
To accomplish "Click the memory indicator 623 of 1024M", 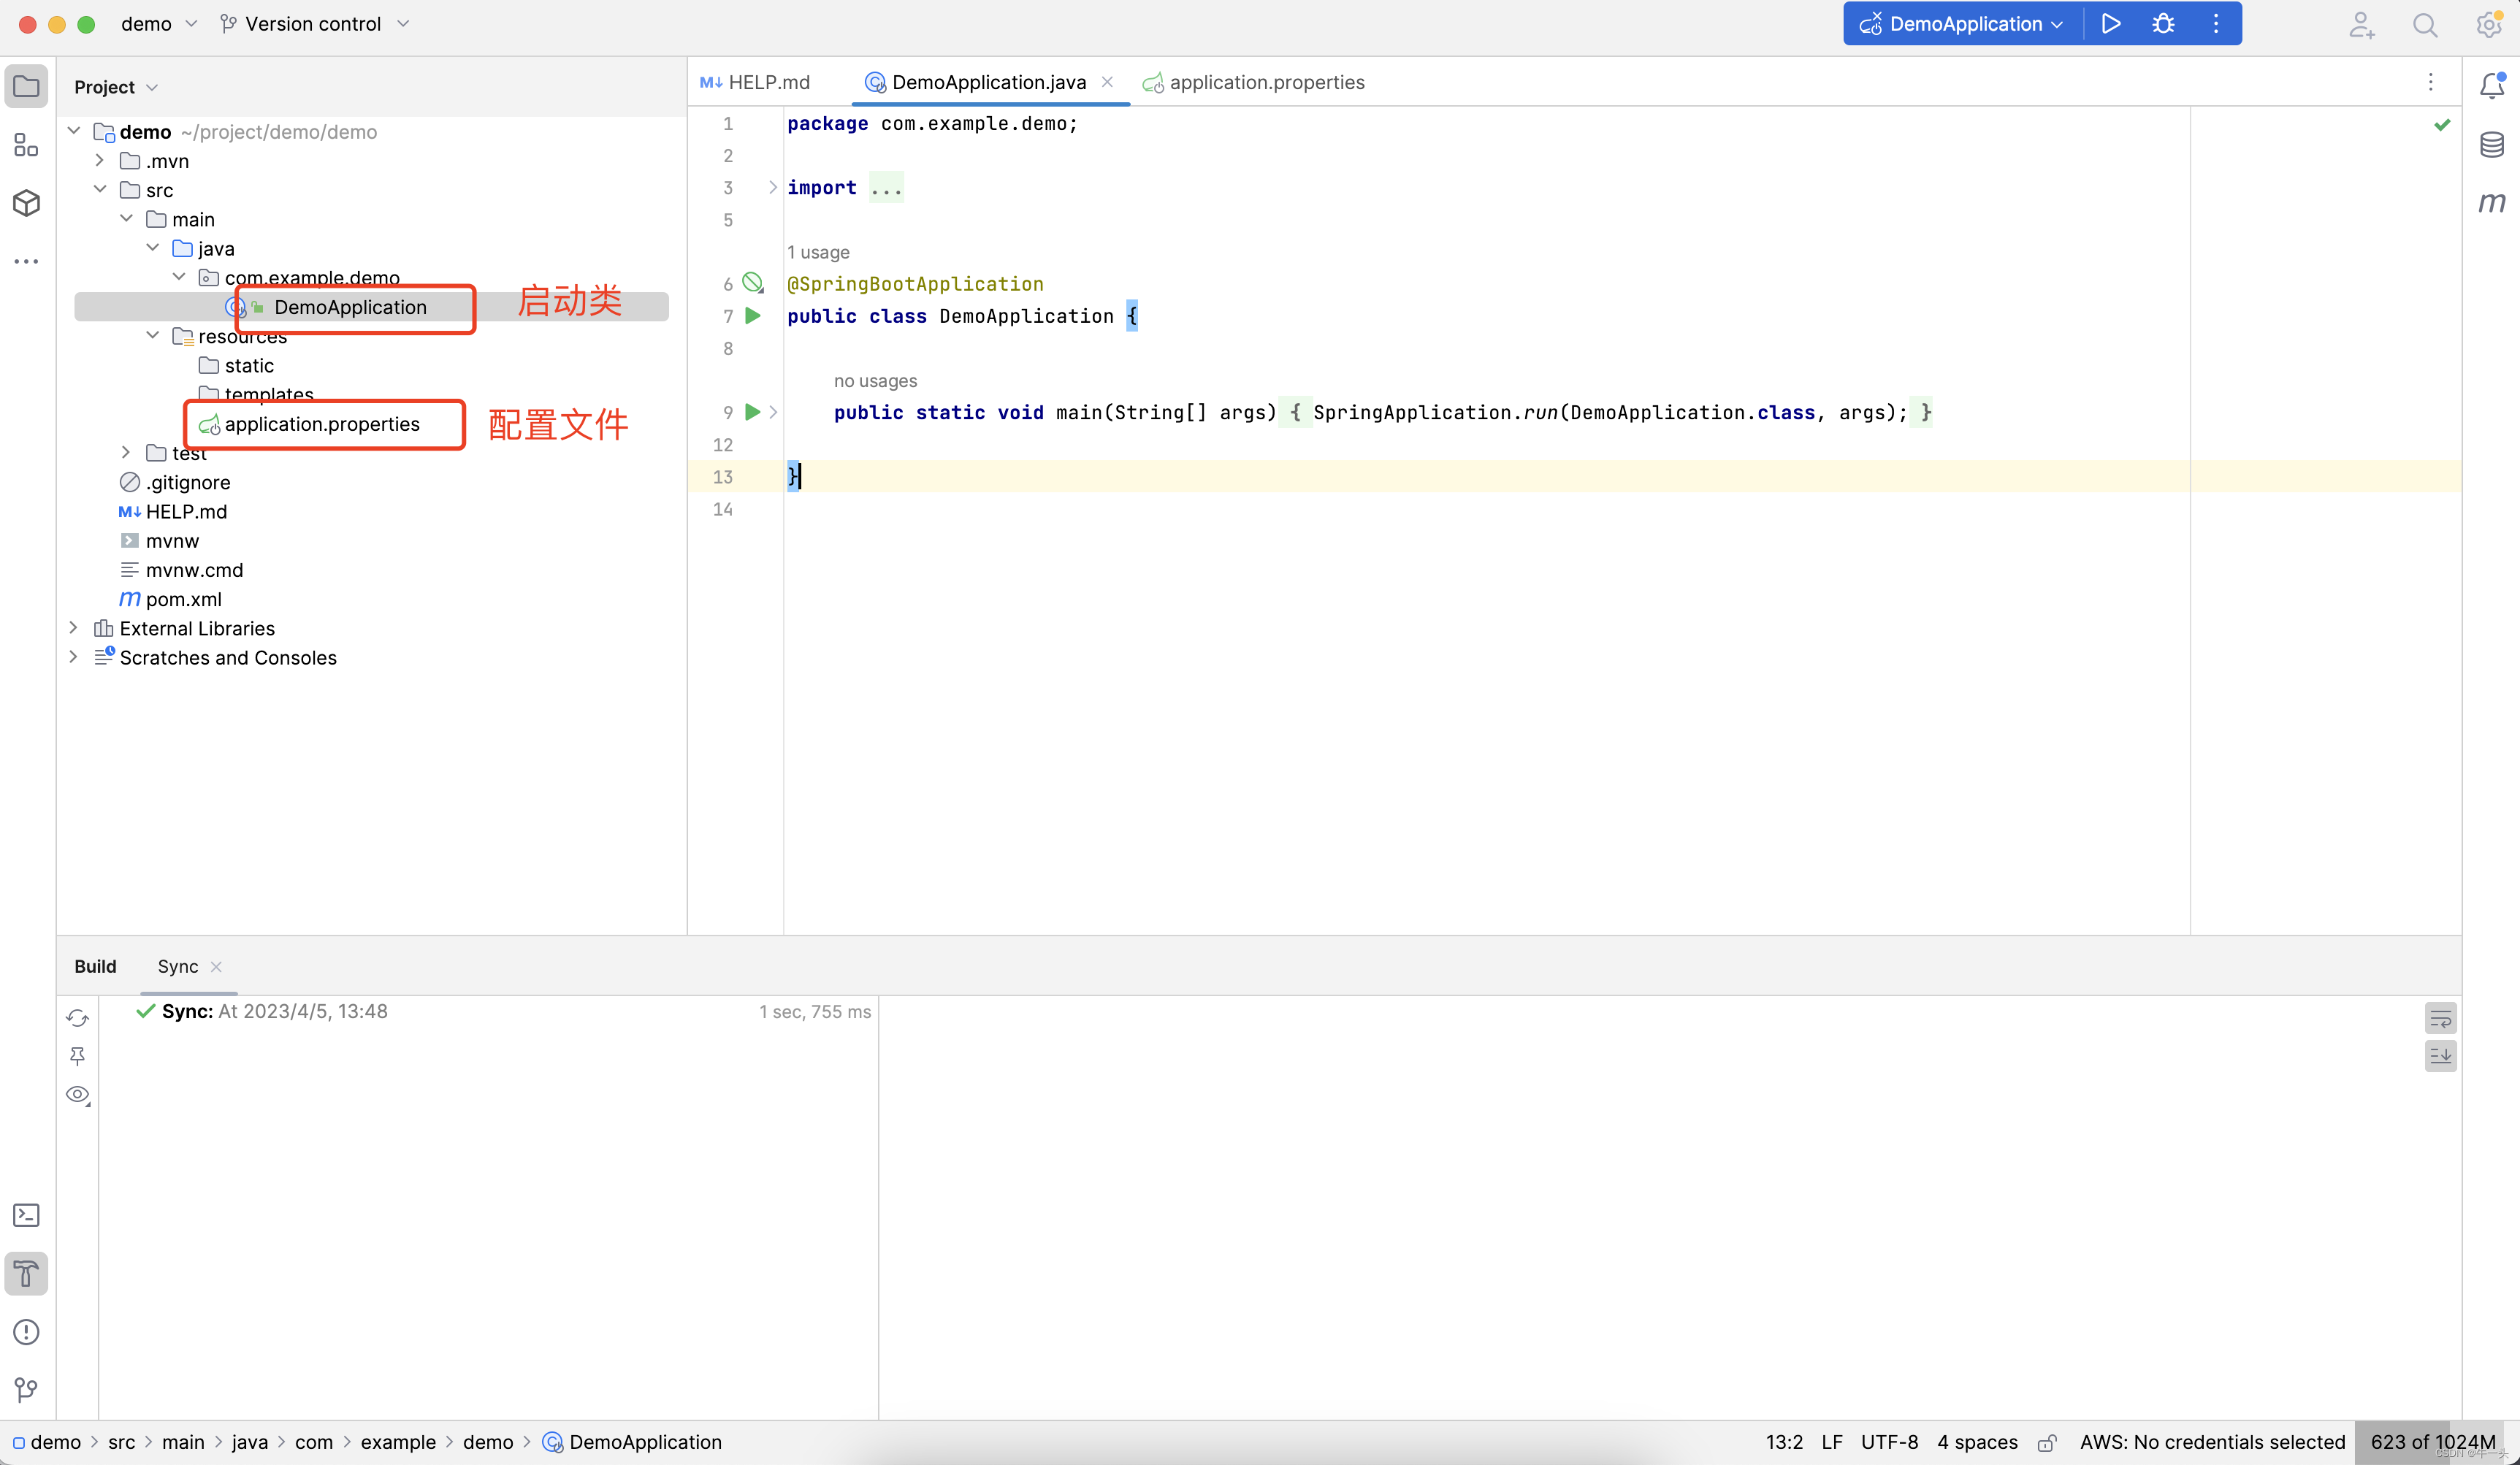I will click(x=2432, y=1442).
